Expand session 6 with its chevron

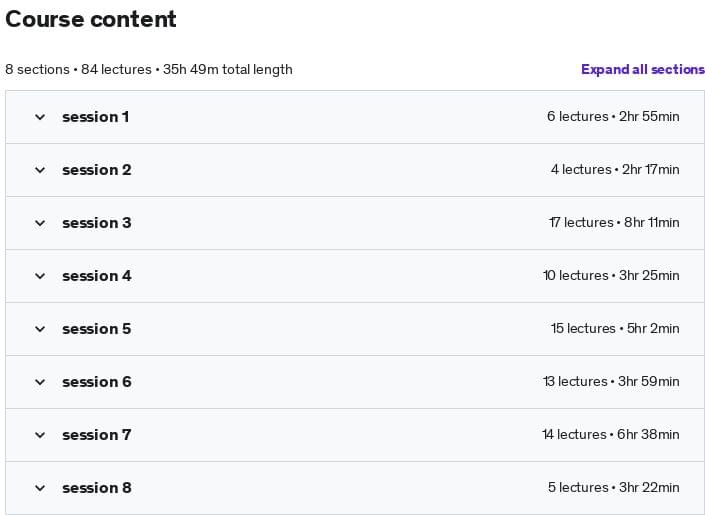point(40,382)
